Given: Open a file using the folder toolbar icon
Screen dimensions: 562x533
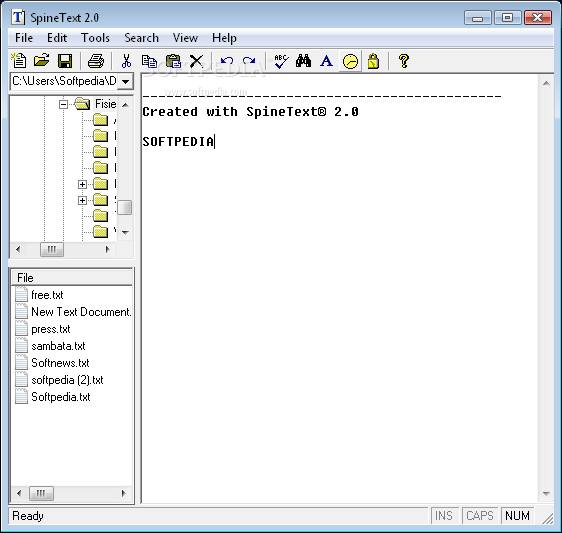Looking at the screenshot, I should tap(42, 61).
